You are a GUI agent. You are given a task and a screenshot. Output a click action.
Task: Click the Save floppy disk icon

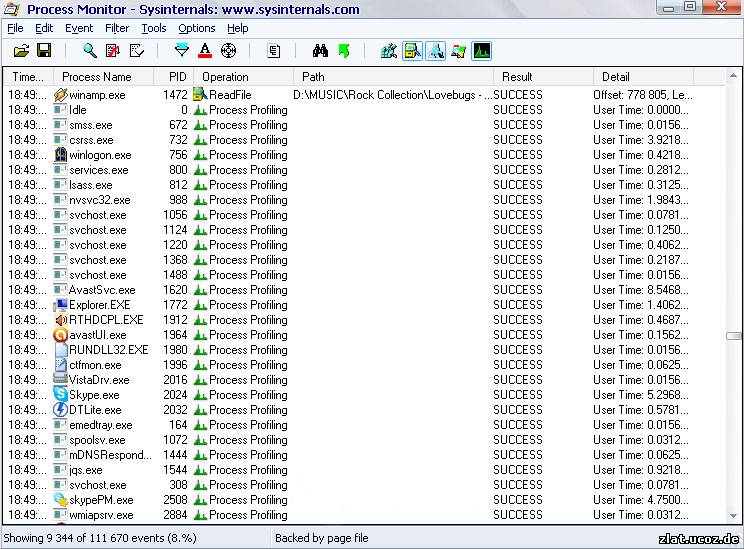(x=44, y=50)
